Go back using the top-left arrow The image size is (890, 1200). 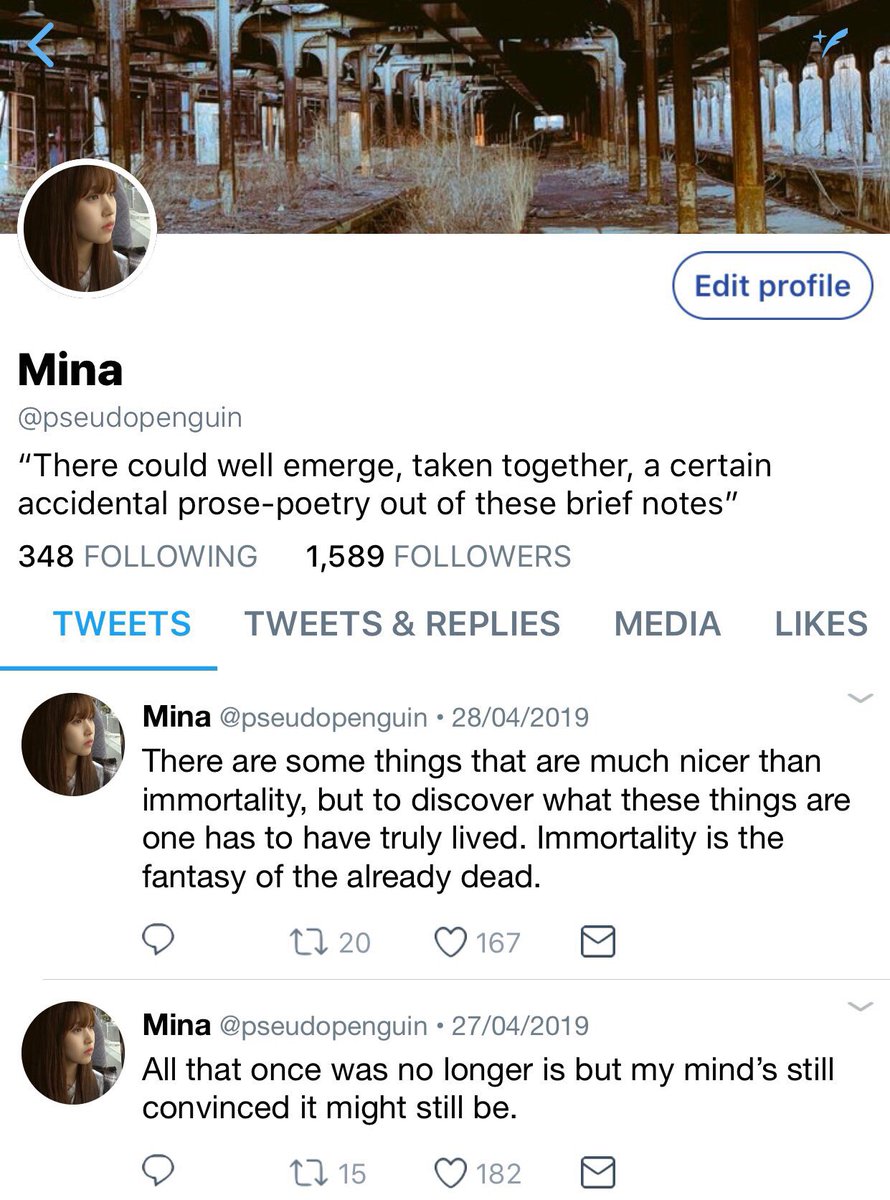tap(41, 46)
